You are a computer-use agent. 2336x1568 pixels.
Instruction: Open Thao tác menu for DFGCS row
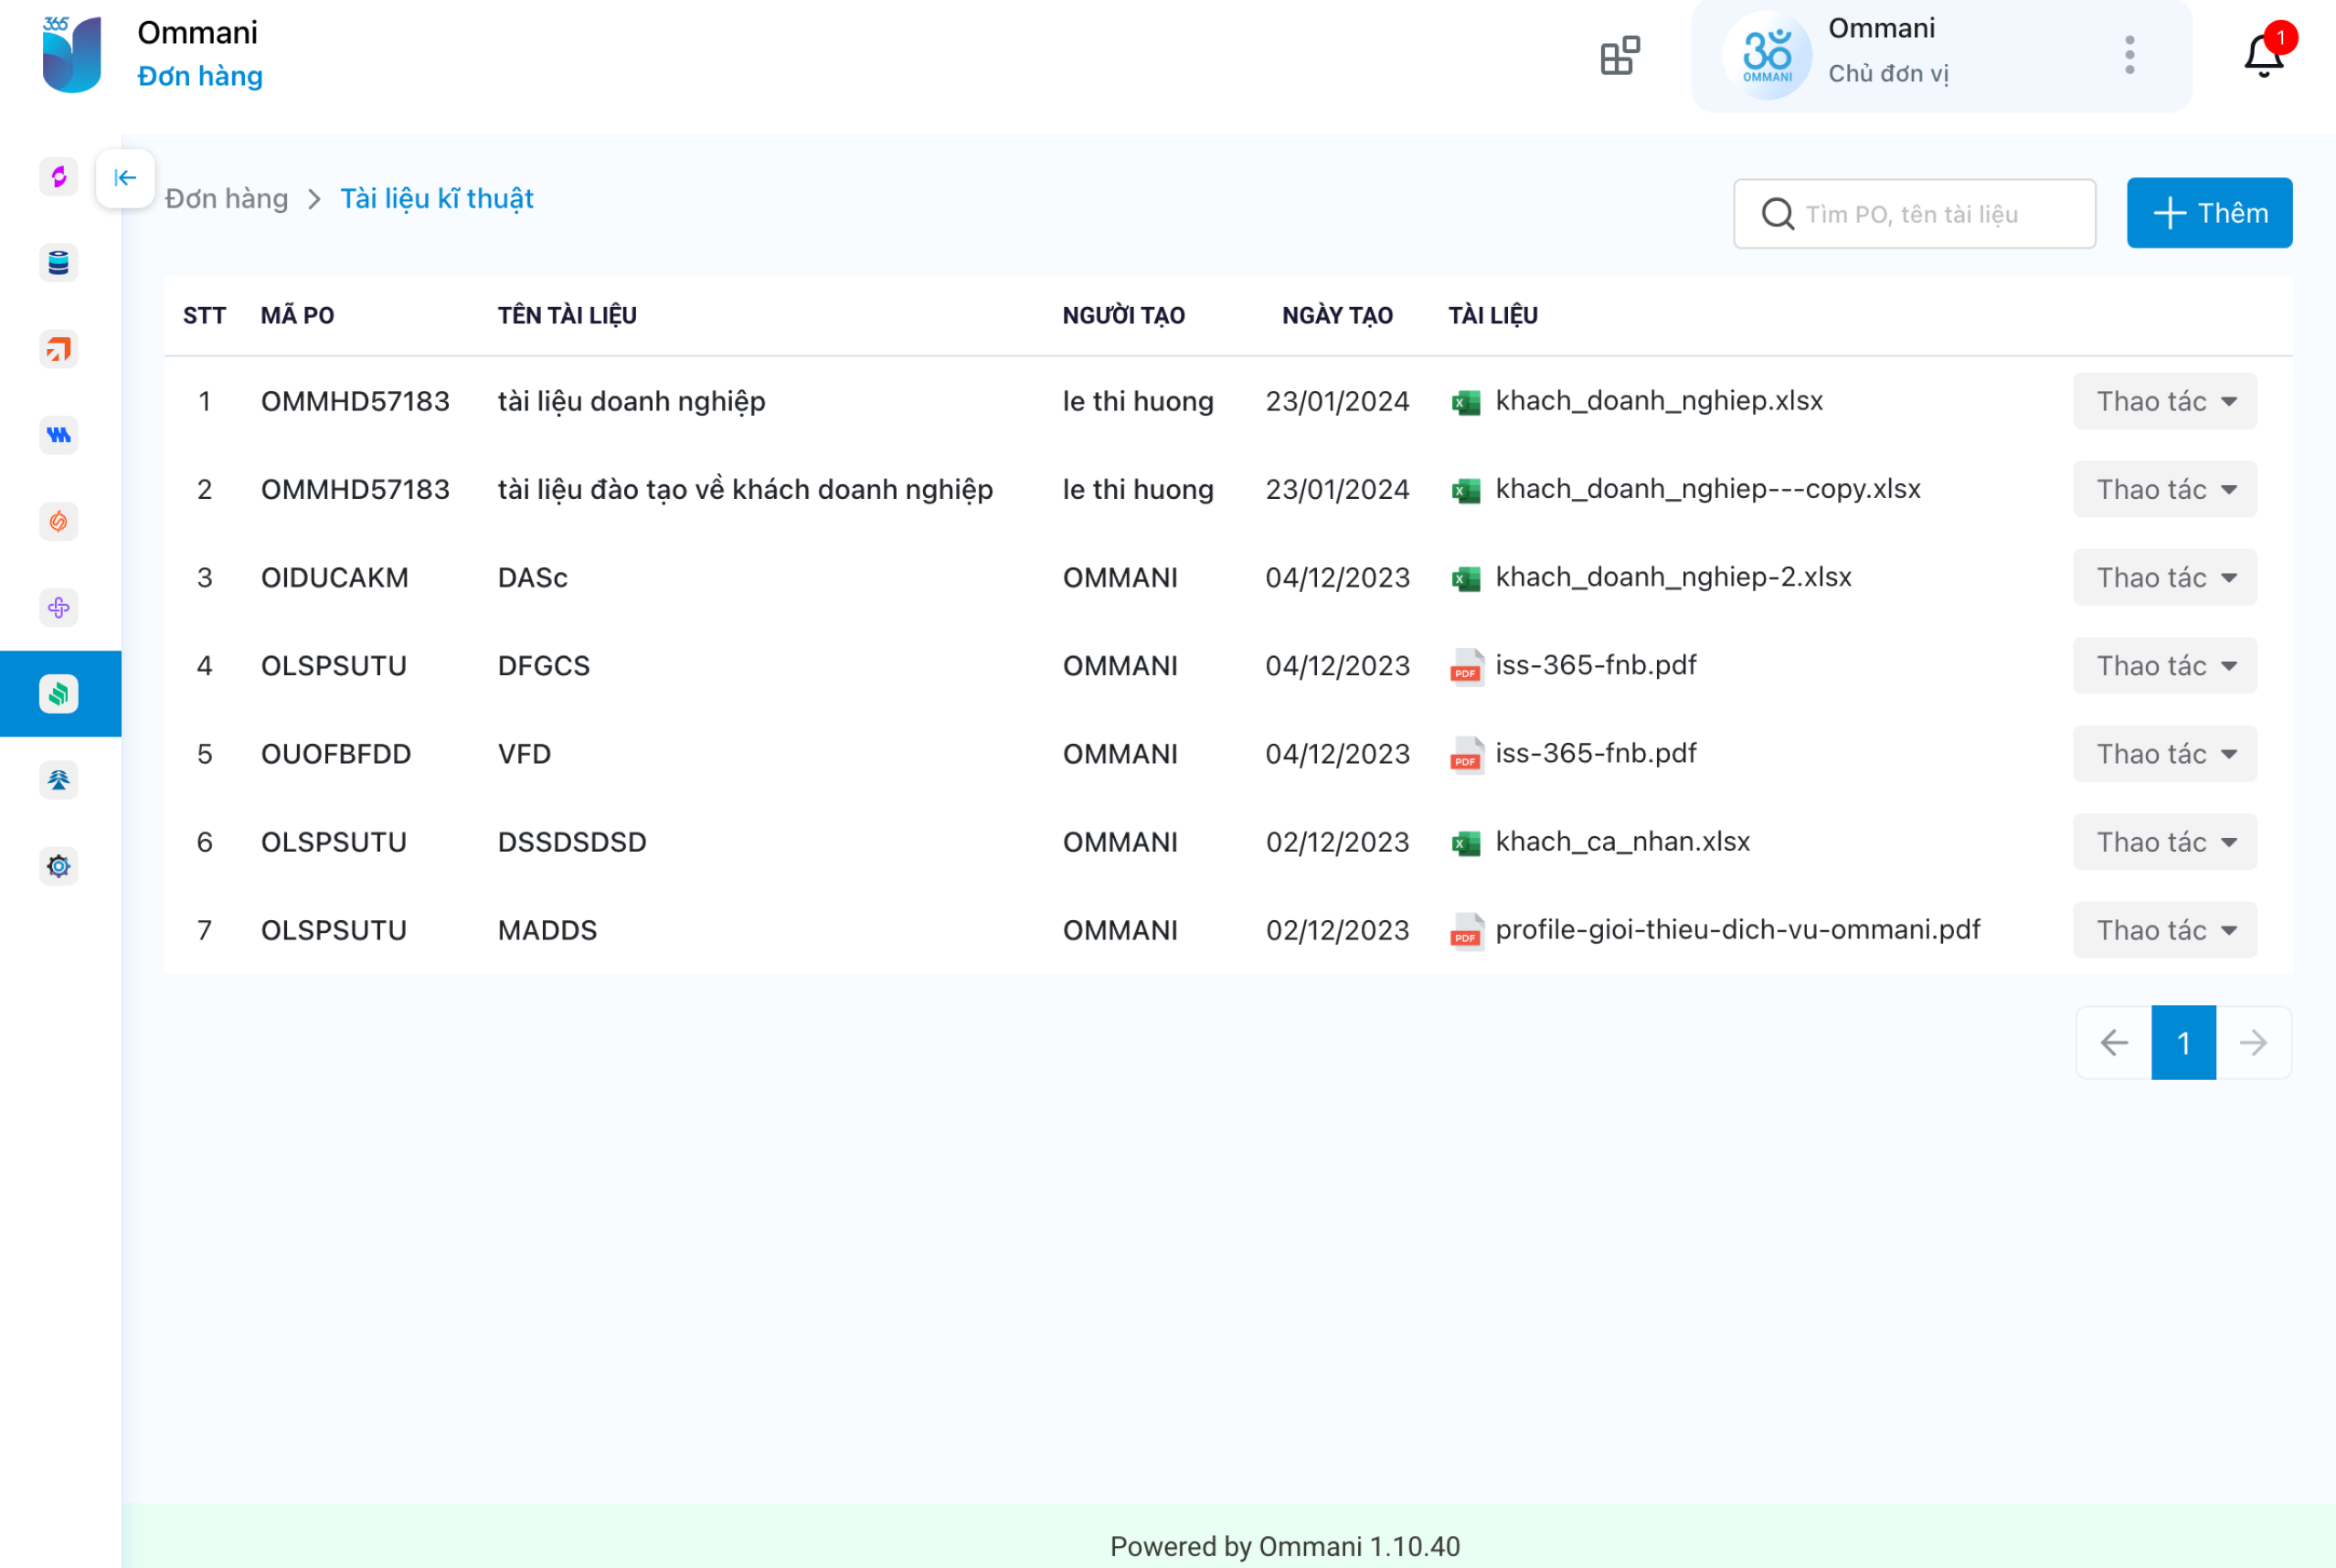click(2164, 665)
